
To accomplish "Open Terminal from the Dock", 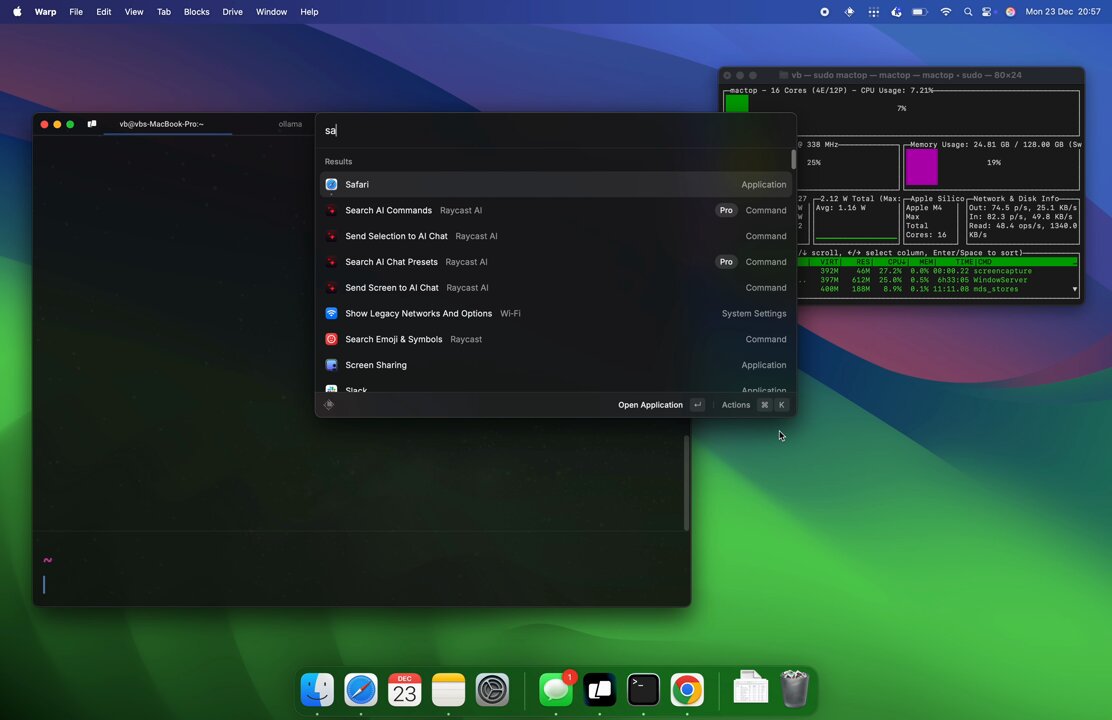I will [x=643, y=689].
